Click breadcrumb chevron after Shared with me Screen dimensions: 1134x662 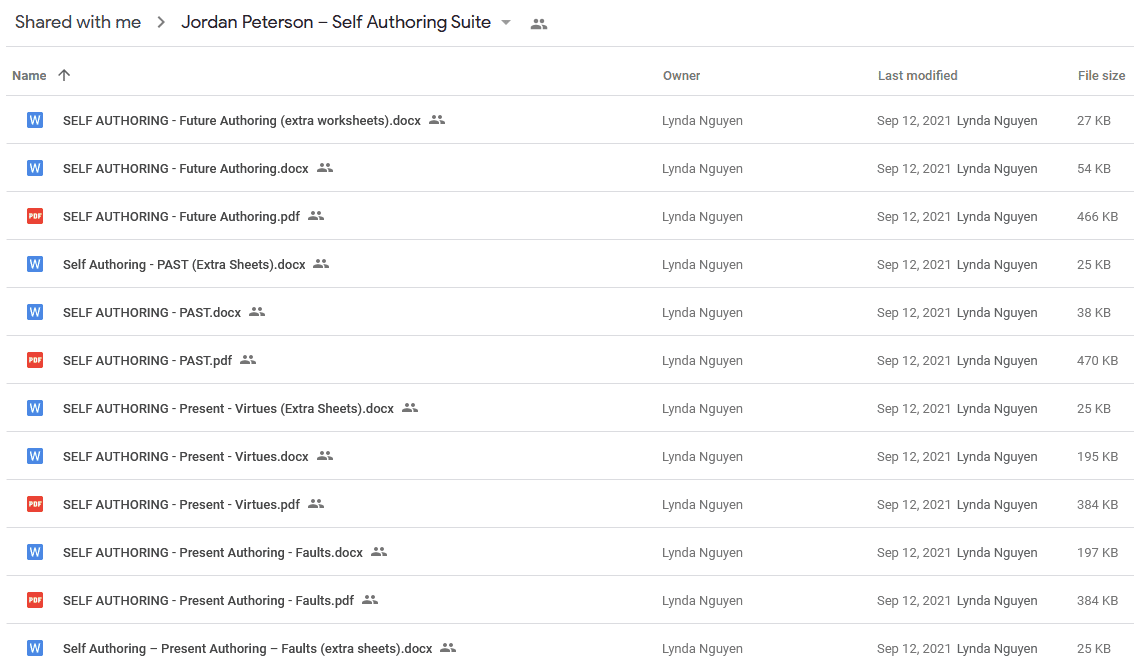pyautogui.click(x=161, y=22)
